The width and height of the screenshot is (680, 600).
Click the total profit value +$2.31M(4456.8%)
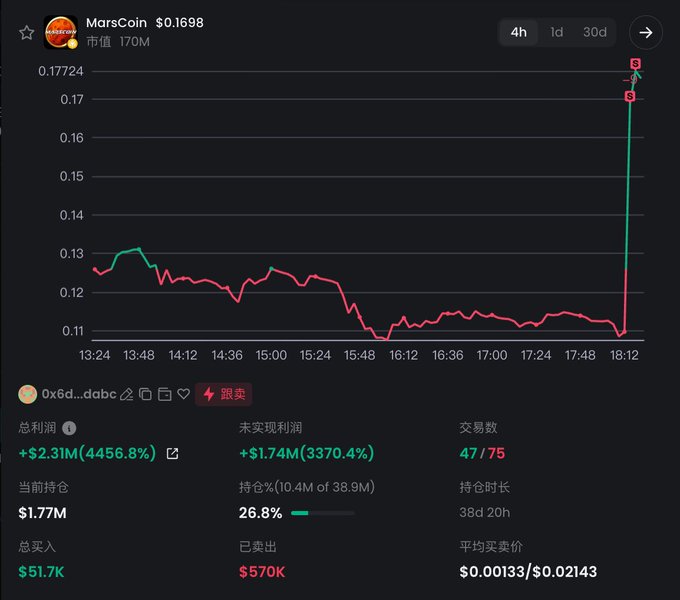coord(87,453)
